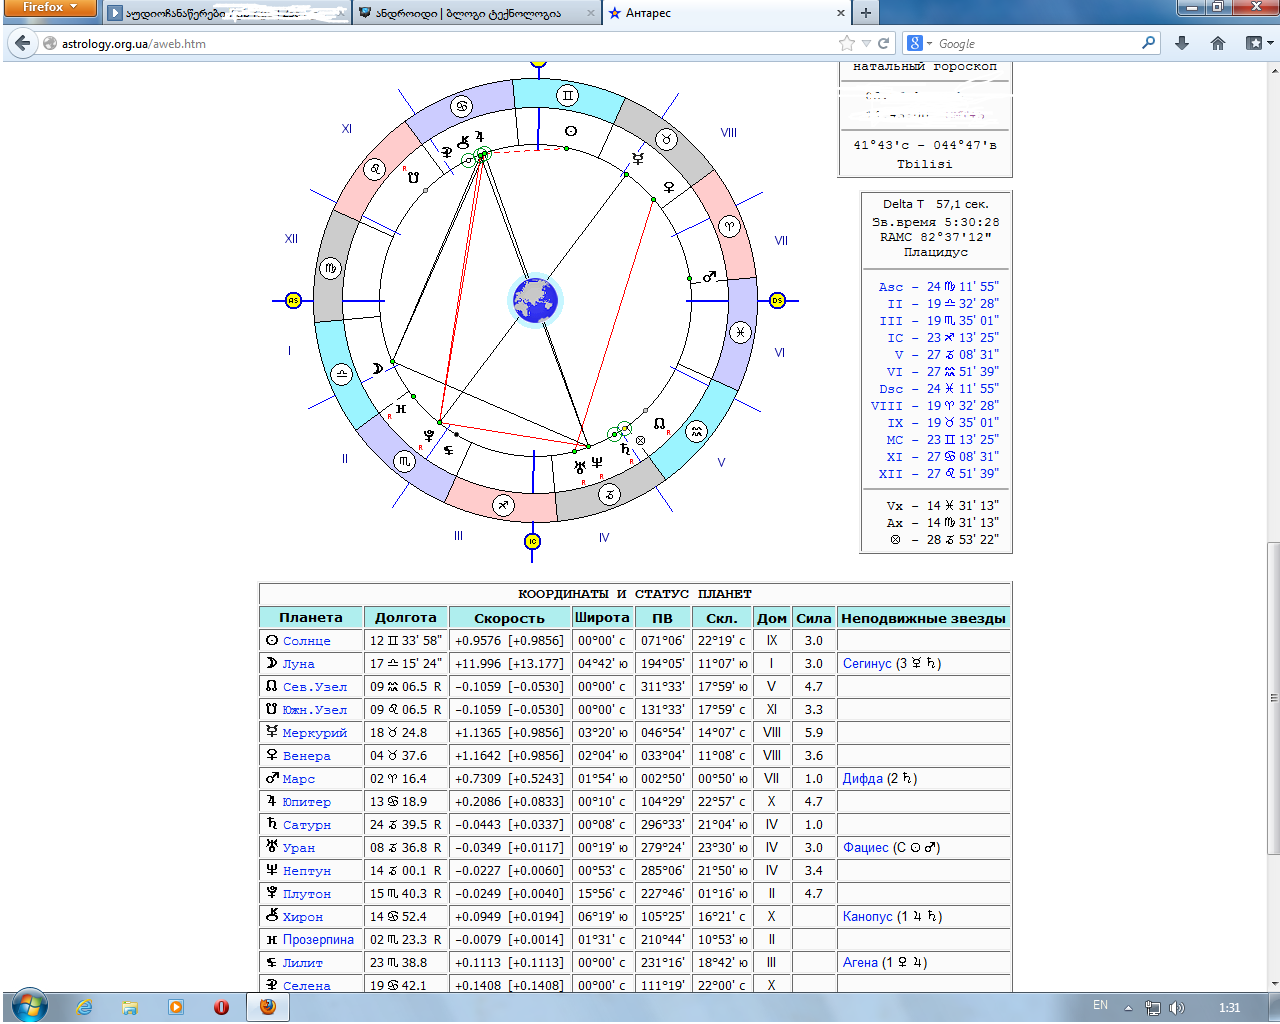1280x1024 pixels.
Task: Click the volume speaker icon in the tray
Action: (1176, 1007)
